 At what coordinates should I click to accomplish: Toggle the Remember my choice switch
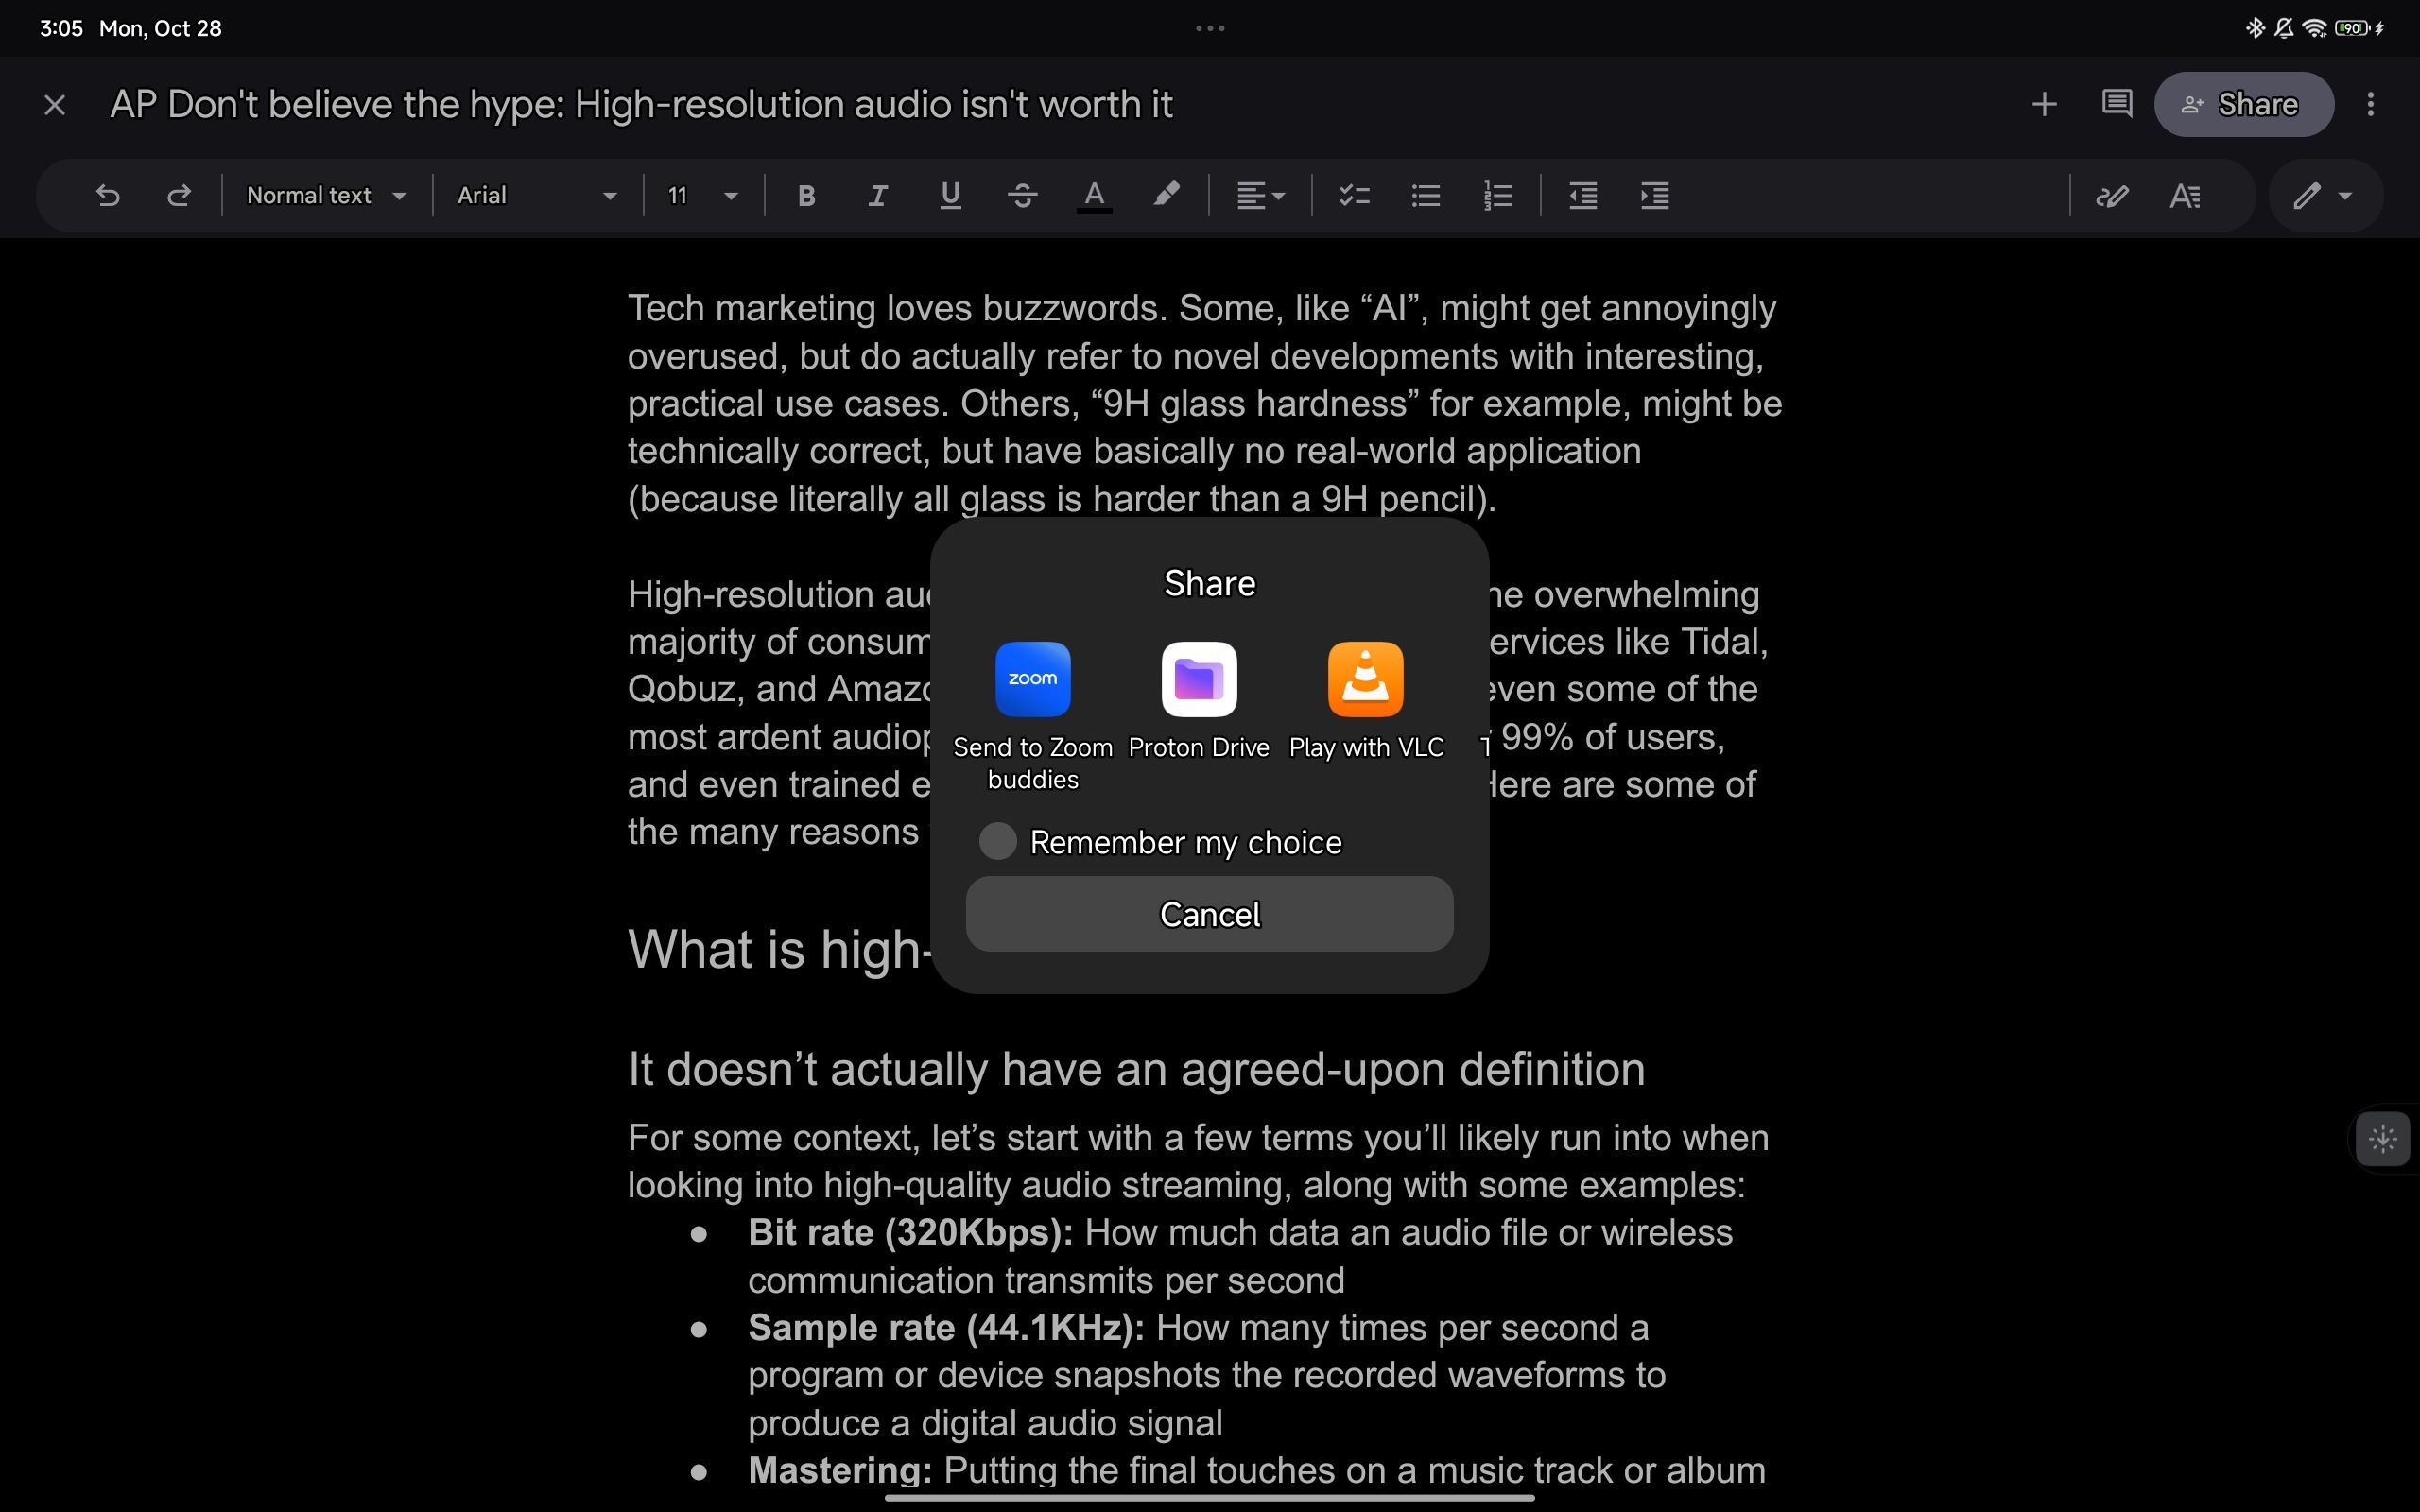pos(996,841)
